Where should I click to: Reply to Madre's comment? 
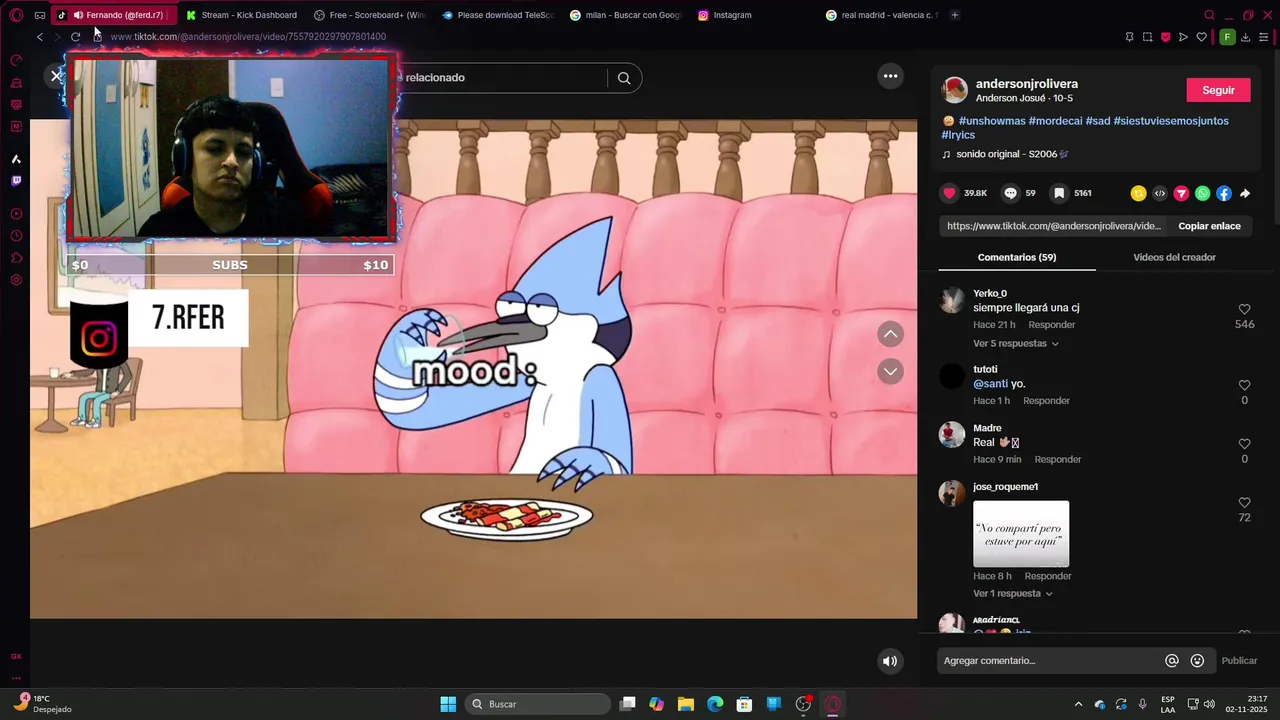[x=1058, y=460]
